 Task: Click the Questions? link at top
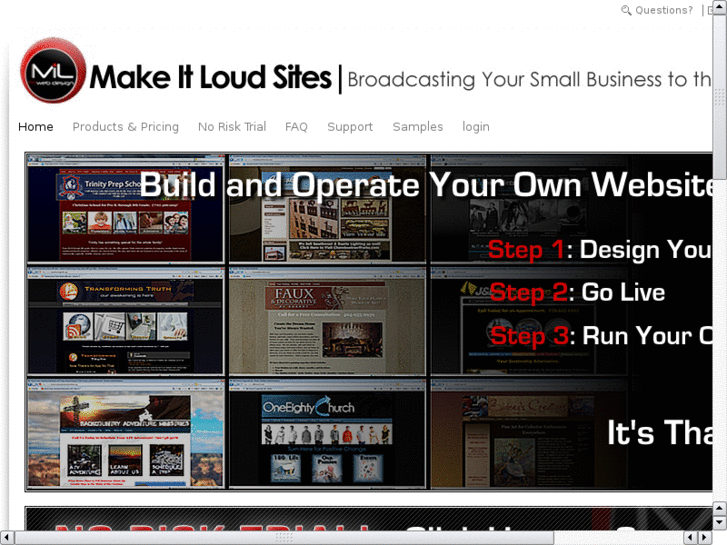tap(664, 11)
